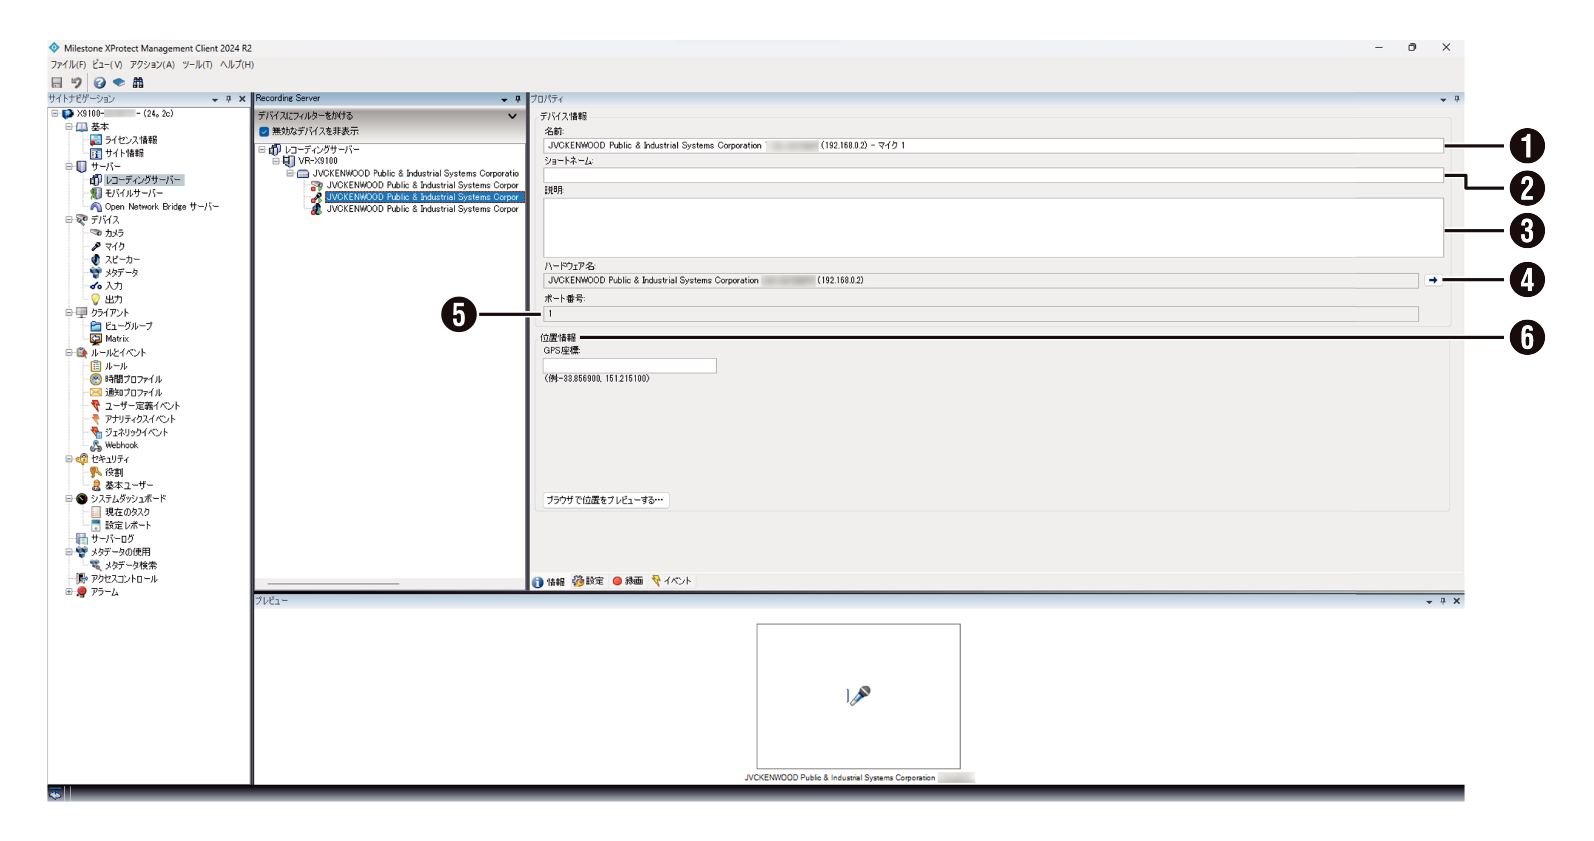Click ブラウザで位置をプレビューする button

[605, 500]
